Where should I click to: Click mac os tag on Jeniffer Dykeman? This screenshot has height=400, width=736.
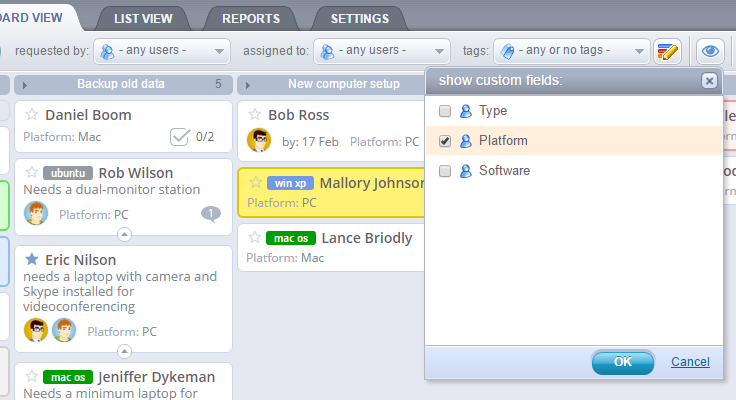point(68,377)
